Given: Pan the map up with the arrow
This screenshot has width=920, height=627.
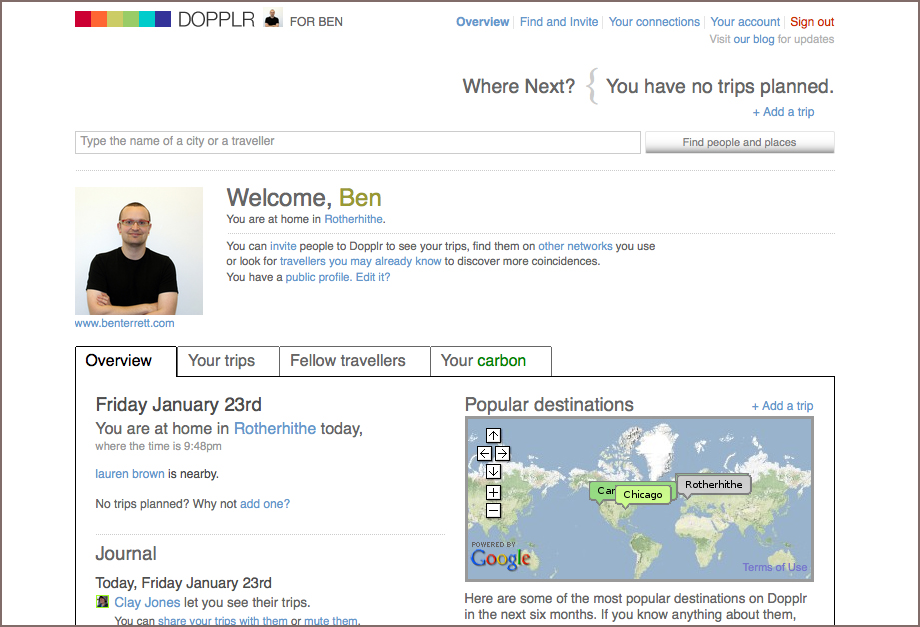Looking at the screenshot, I should coord(493,435).
